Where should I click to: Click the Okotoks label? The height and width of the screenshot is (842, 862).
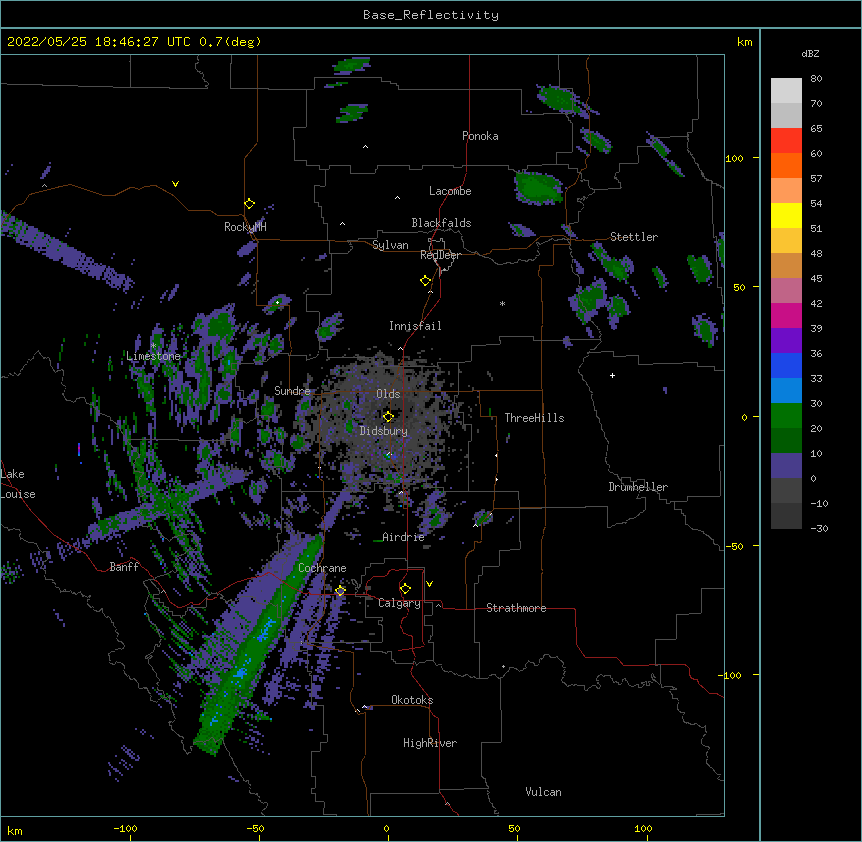412,700
